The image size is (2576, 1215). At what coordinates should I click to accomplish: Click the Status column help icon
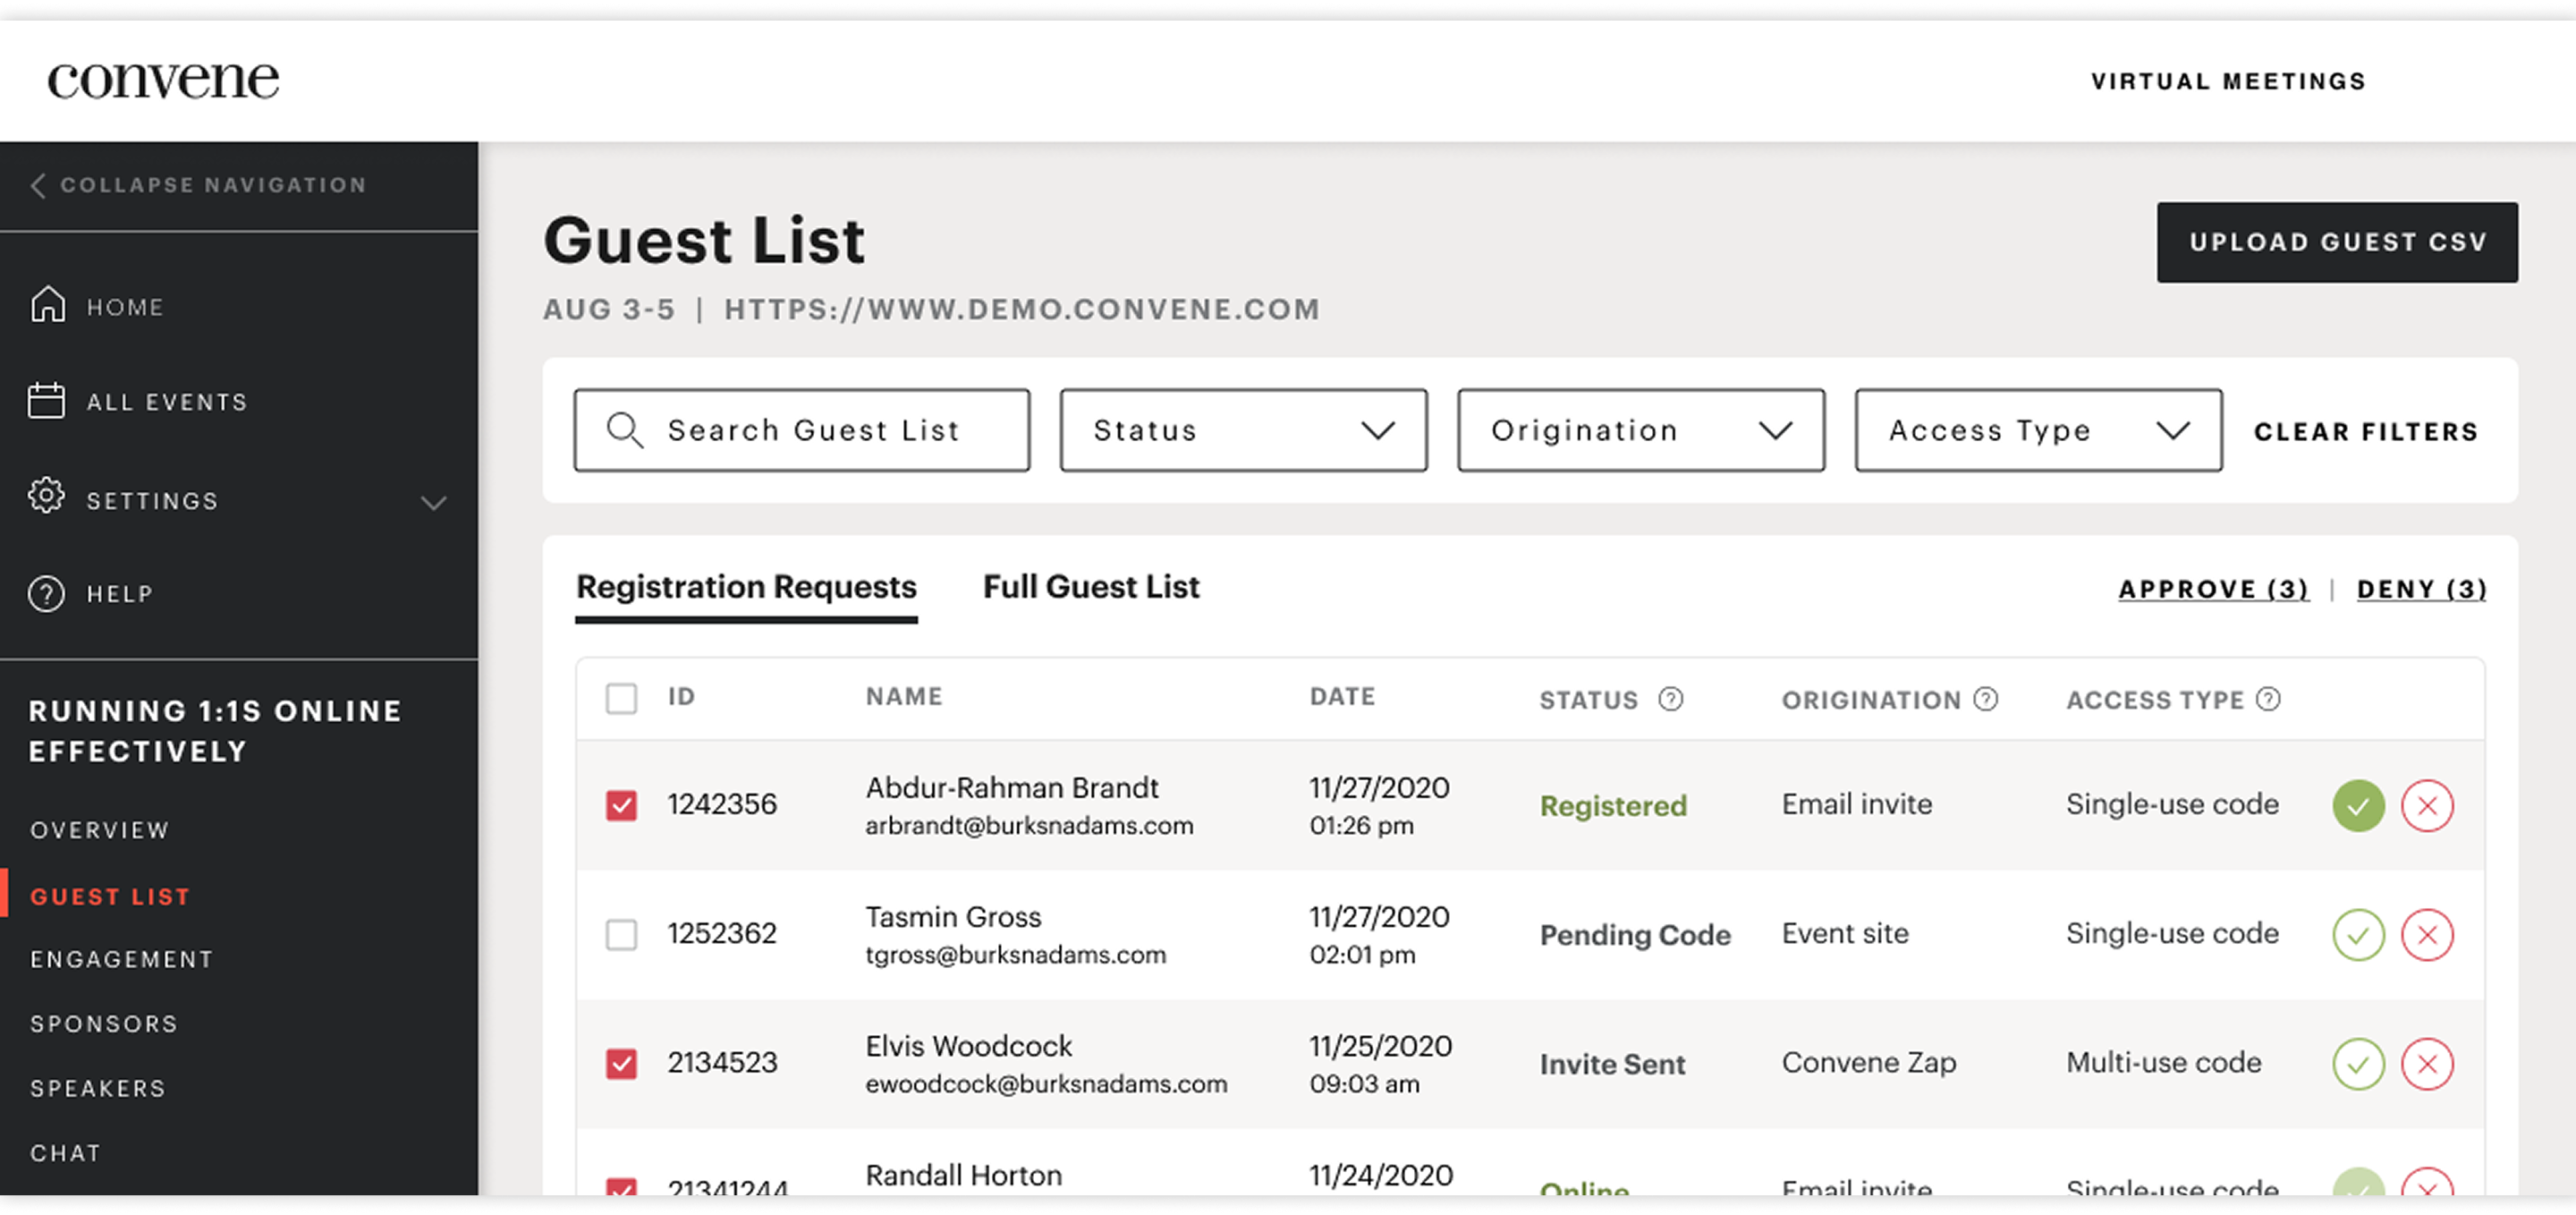pos(1670,699)
